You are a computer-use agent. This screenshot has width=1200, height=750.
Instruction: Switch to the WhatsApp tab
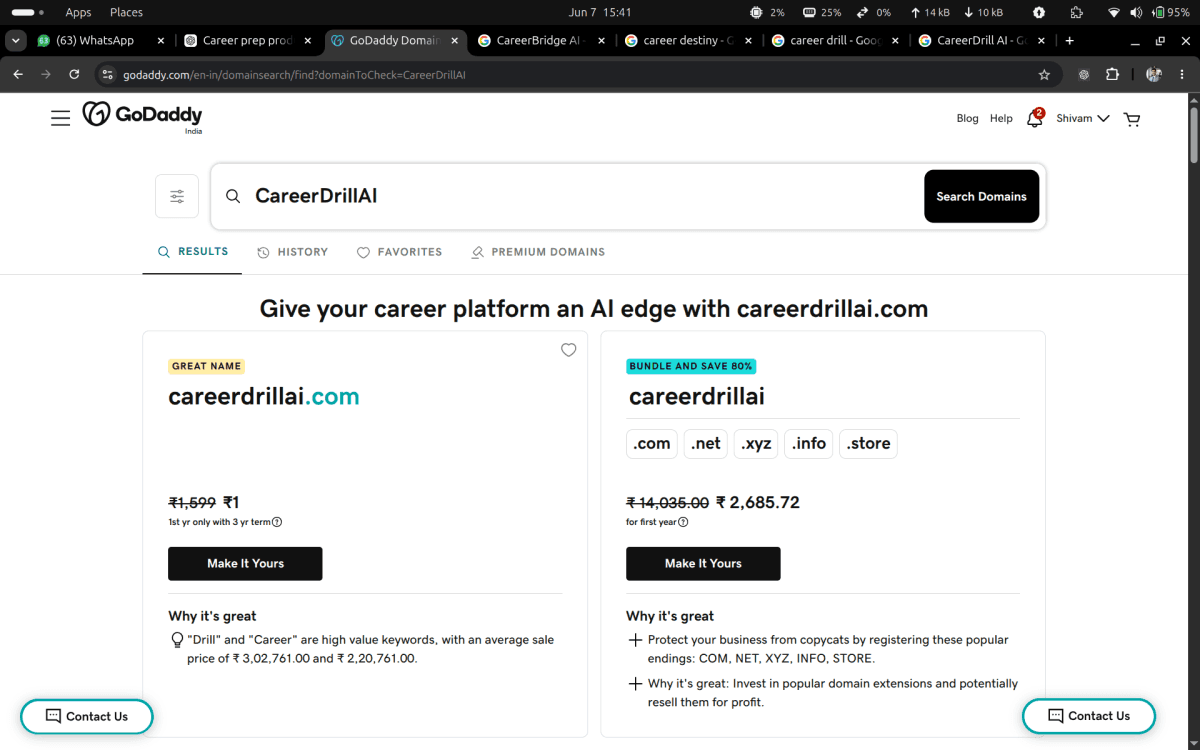(x=99, y=41)
